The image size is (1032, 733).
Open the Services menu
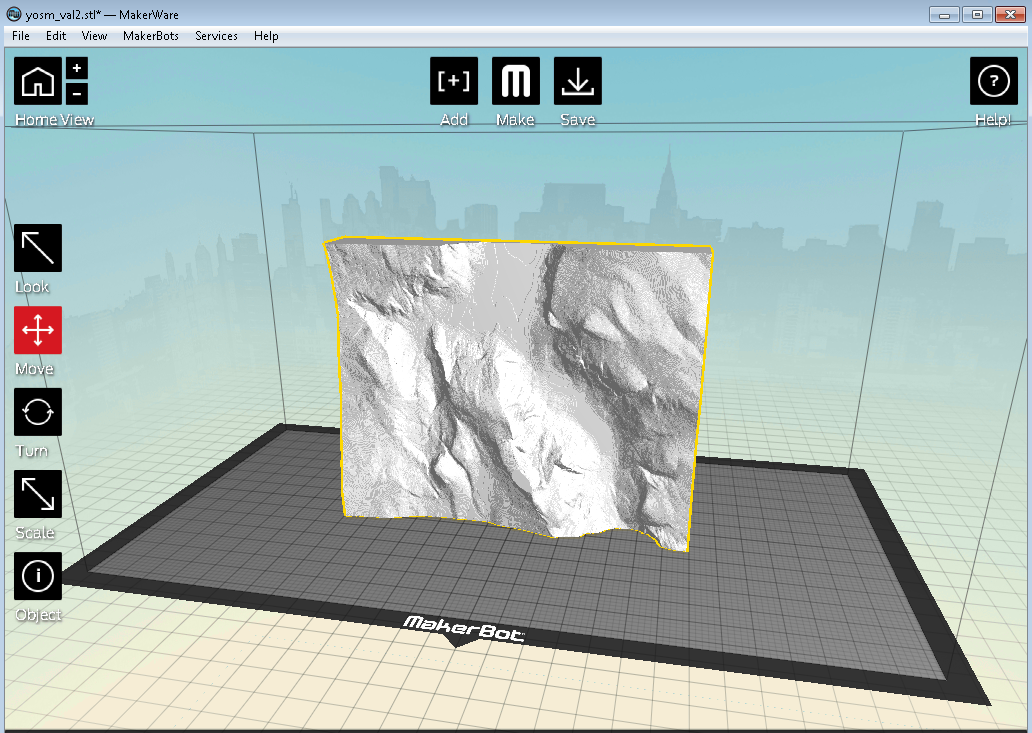pos(216,35)
